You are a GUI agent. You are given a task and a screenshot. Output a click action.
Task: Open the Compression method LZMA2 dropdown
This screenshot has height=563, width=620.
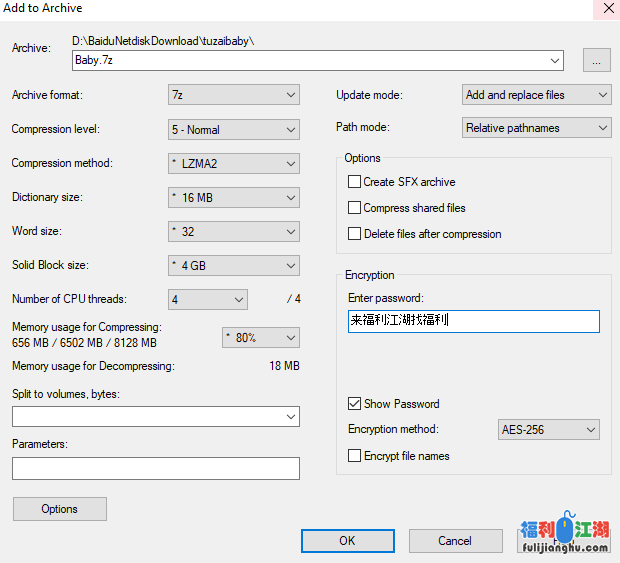(234, 163)
